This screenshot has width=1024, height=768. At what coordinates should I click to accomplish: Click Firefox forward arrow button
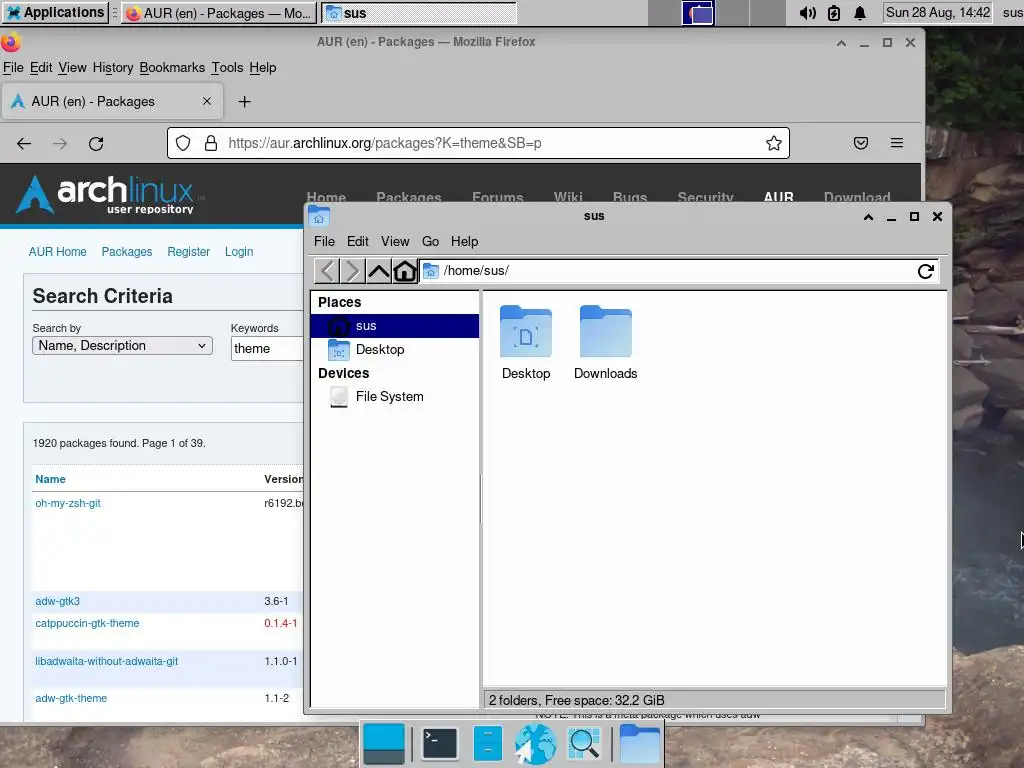pyautogui.click(x=60, y=143)
